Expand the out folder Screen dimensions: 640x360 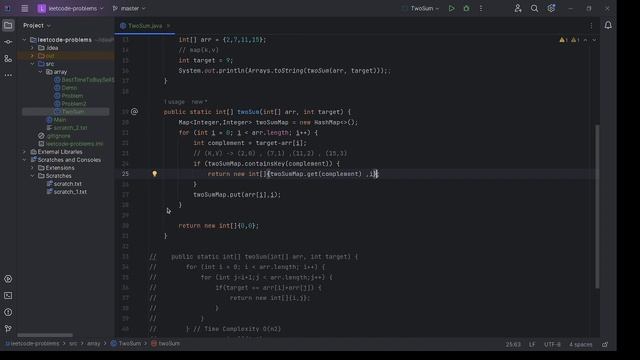(32, 56)
